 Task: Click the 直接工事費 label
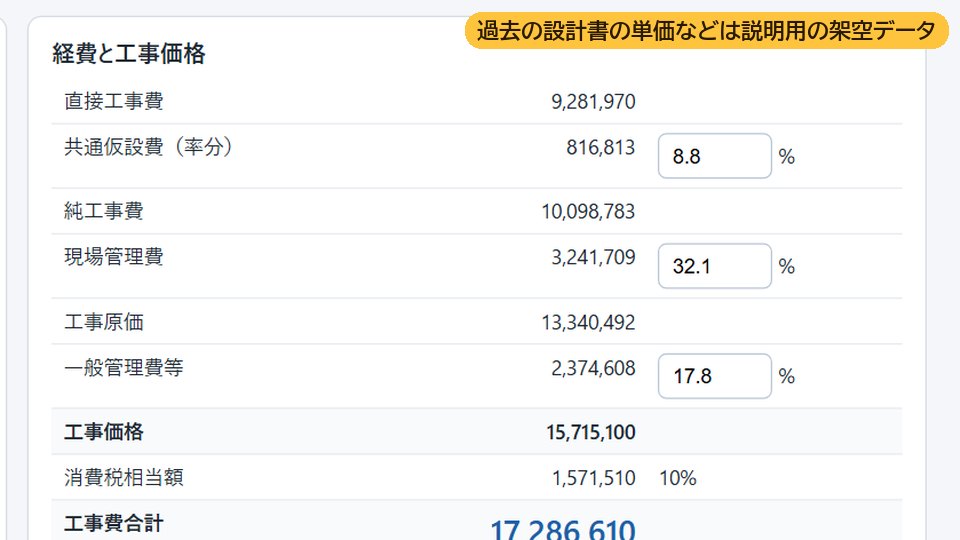pos(114,101)
